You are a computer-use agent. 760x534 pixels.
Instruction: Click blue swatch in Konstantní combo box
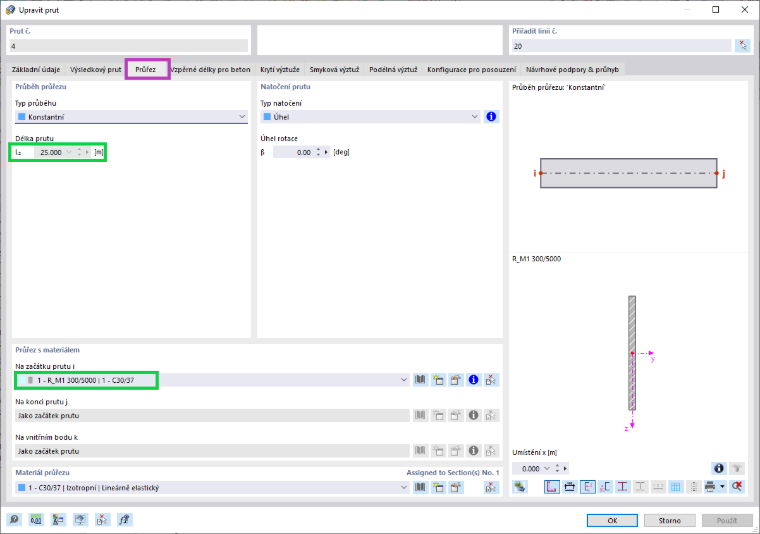[21, 117]
